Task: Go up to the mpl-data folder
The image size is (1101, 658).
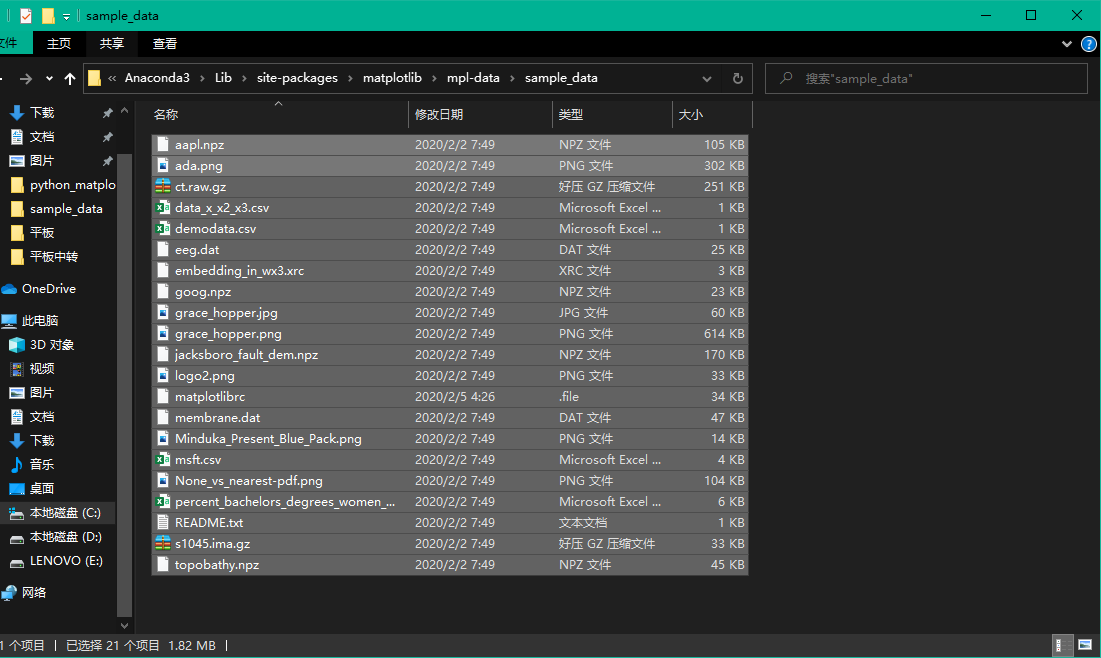Action: tap(70, 78)
